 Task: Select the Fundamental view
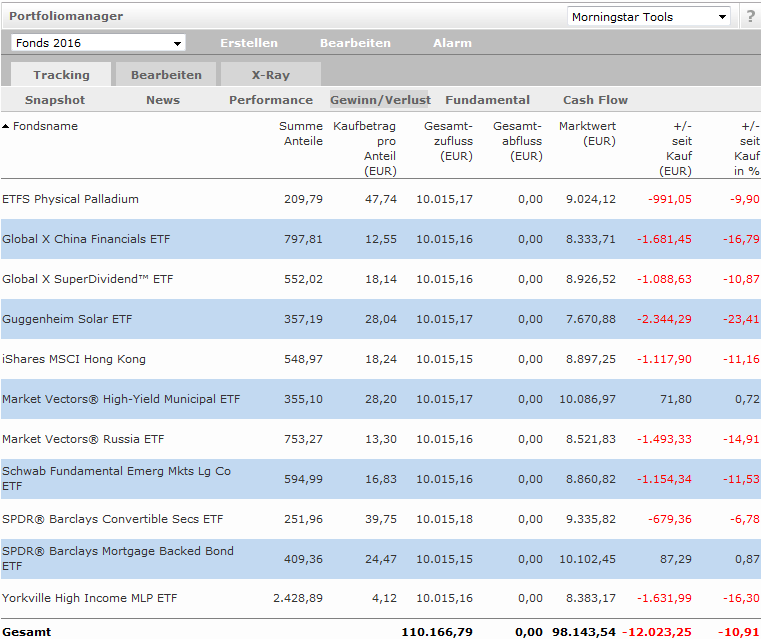pyautogui.click(x=487, y=100)
